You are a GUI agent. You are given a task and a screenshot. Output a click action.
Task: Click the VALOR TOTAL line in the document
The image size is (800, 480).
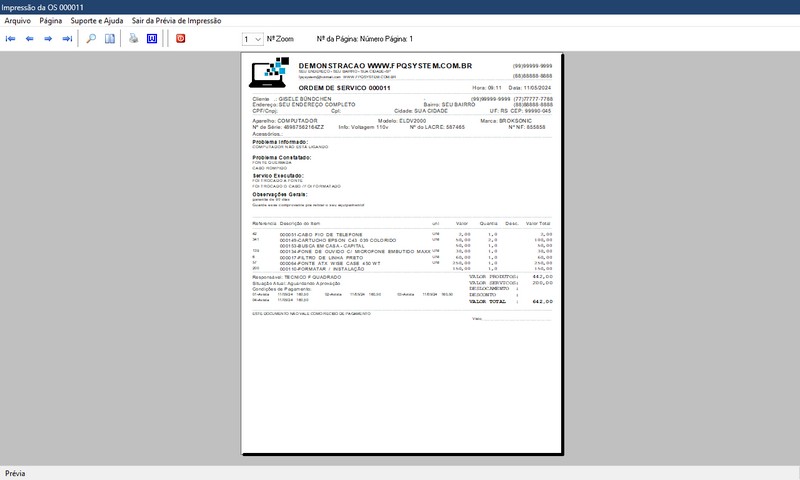[x=511, y=301]
